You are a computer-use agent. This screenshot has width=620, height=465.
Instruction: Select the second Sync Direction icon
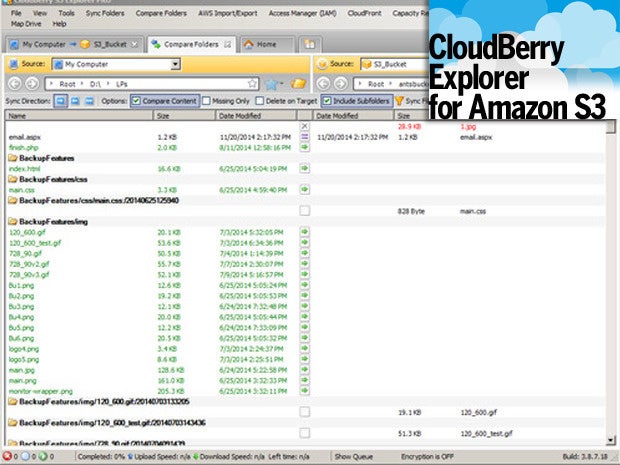pyautogui.click(x=75, y=101)
